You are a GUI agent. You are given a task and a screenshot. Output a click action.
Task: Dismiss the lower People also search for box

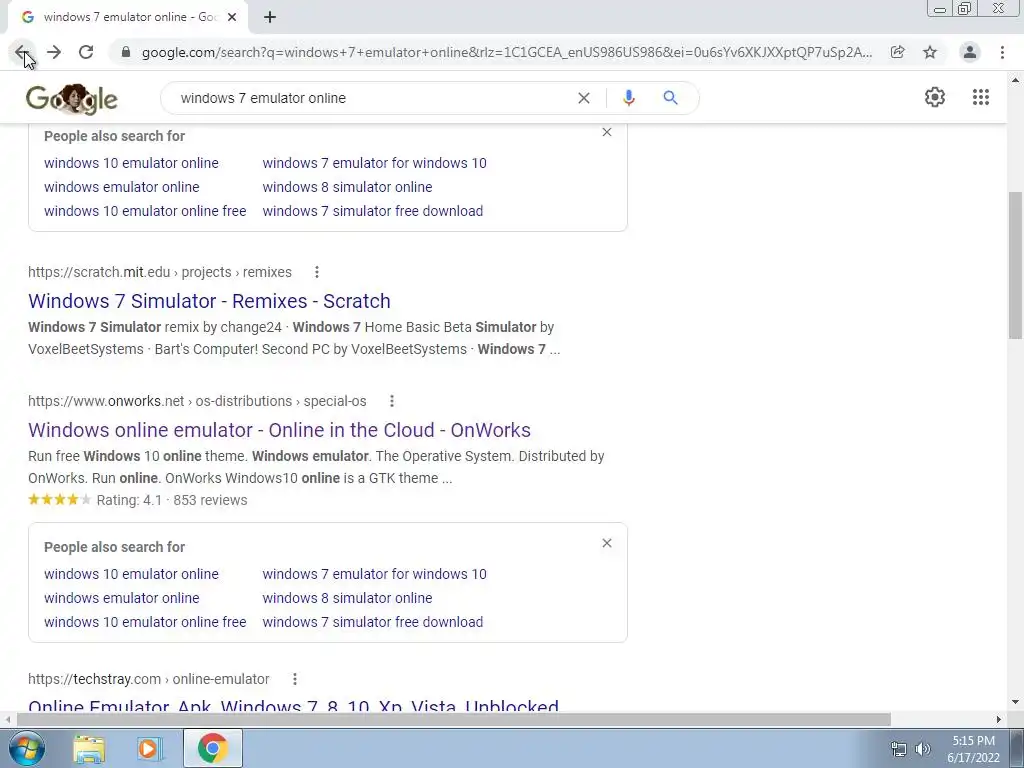click(607, 543)
